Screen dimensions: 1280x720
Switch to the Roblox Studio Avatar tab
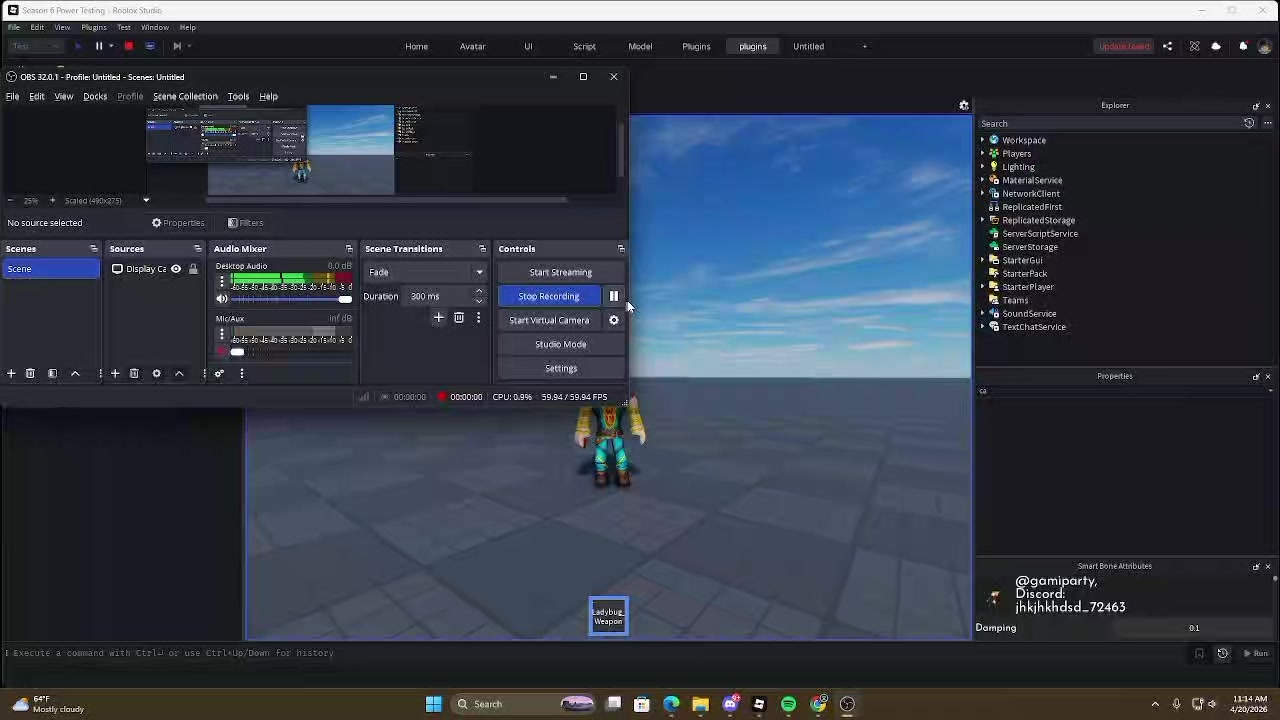point(472,46)
